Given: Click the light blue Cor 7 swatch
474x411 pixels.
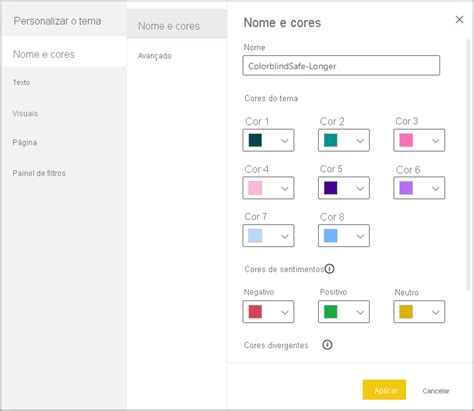Looking at the screenshot, I should tap(255, 236).
